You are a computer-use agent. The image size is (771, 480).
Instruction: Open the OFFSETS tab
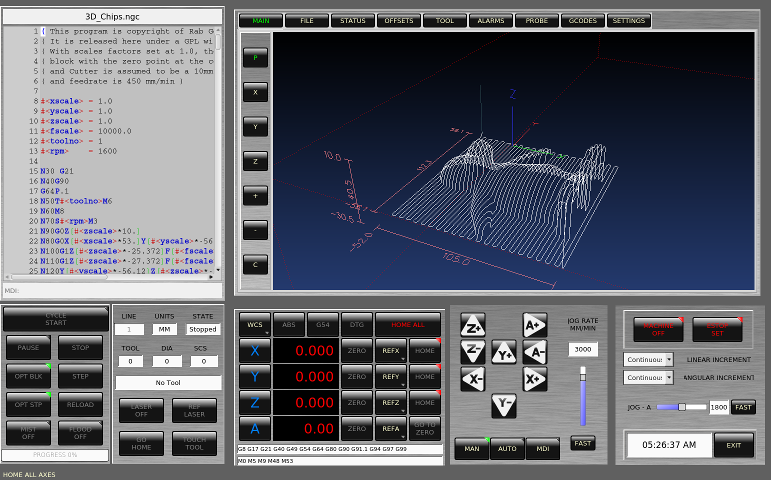(399, 20)
